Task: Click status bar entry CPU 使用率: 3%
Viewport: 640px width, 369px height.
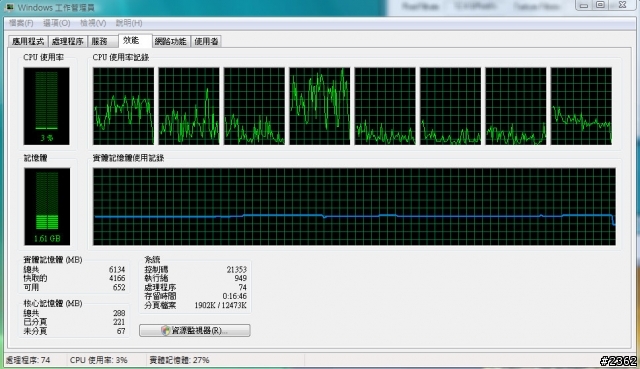Action: tap(99, 360)
